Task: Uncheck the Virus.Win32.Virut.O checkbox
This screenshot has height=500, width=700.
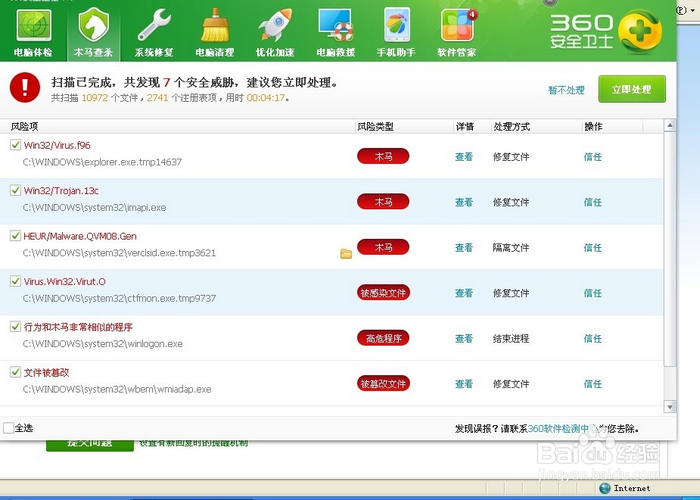Action: (15, 281)
